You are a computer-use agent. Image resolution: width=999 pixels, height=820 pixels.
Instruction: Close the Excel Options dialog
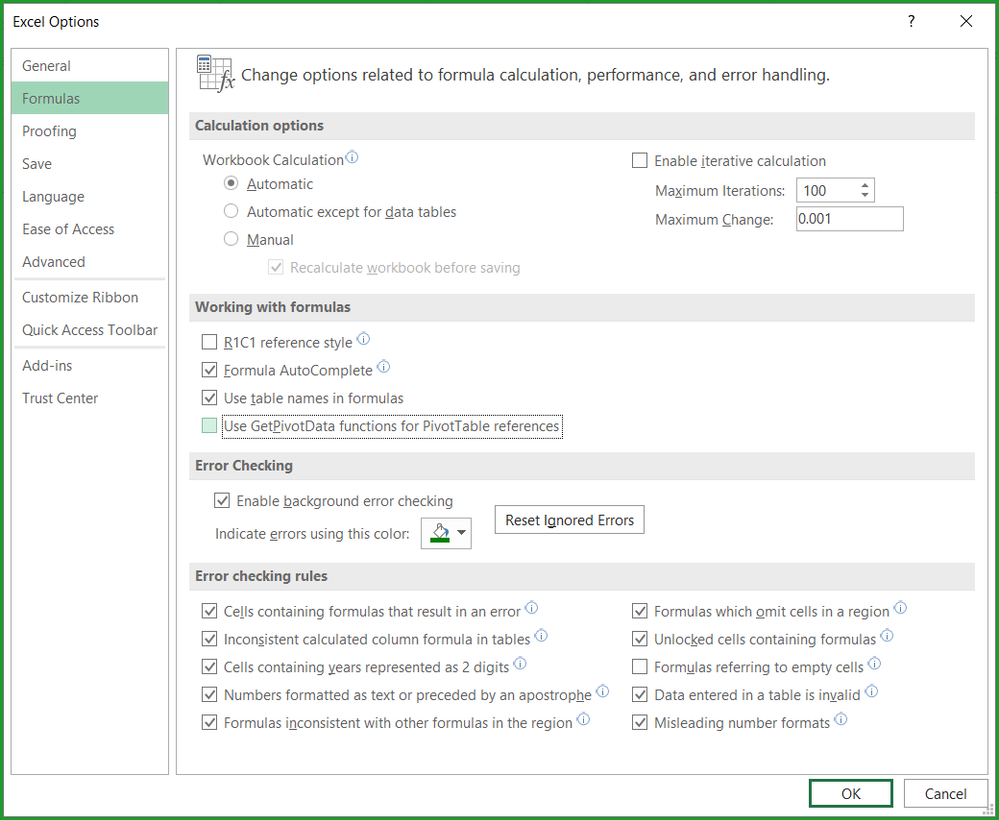pyautogui.click(x=966, y=21)
